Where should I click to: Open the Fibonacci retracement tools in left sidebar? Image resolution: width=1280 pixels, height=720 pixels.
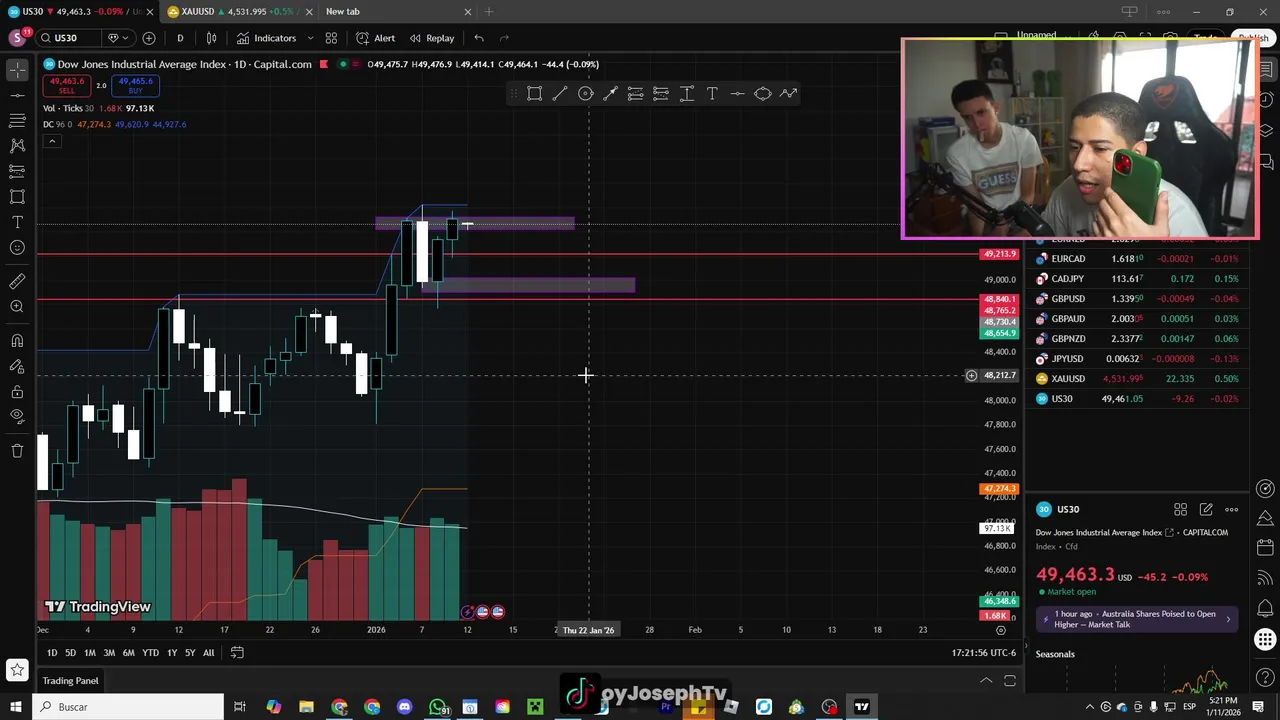pyautogui.click(x=17, y=120)
